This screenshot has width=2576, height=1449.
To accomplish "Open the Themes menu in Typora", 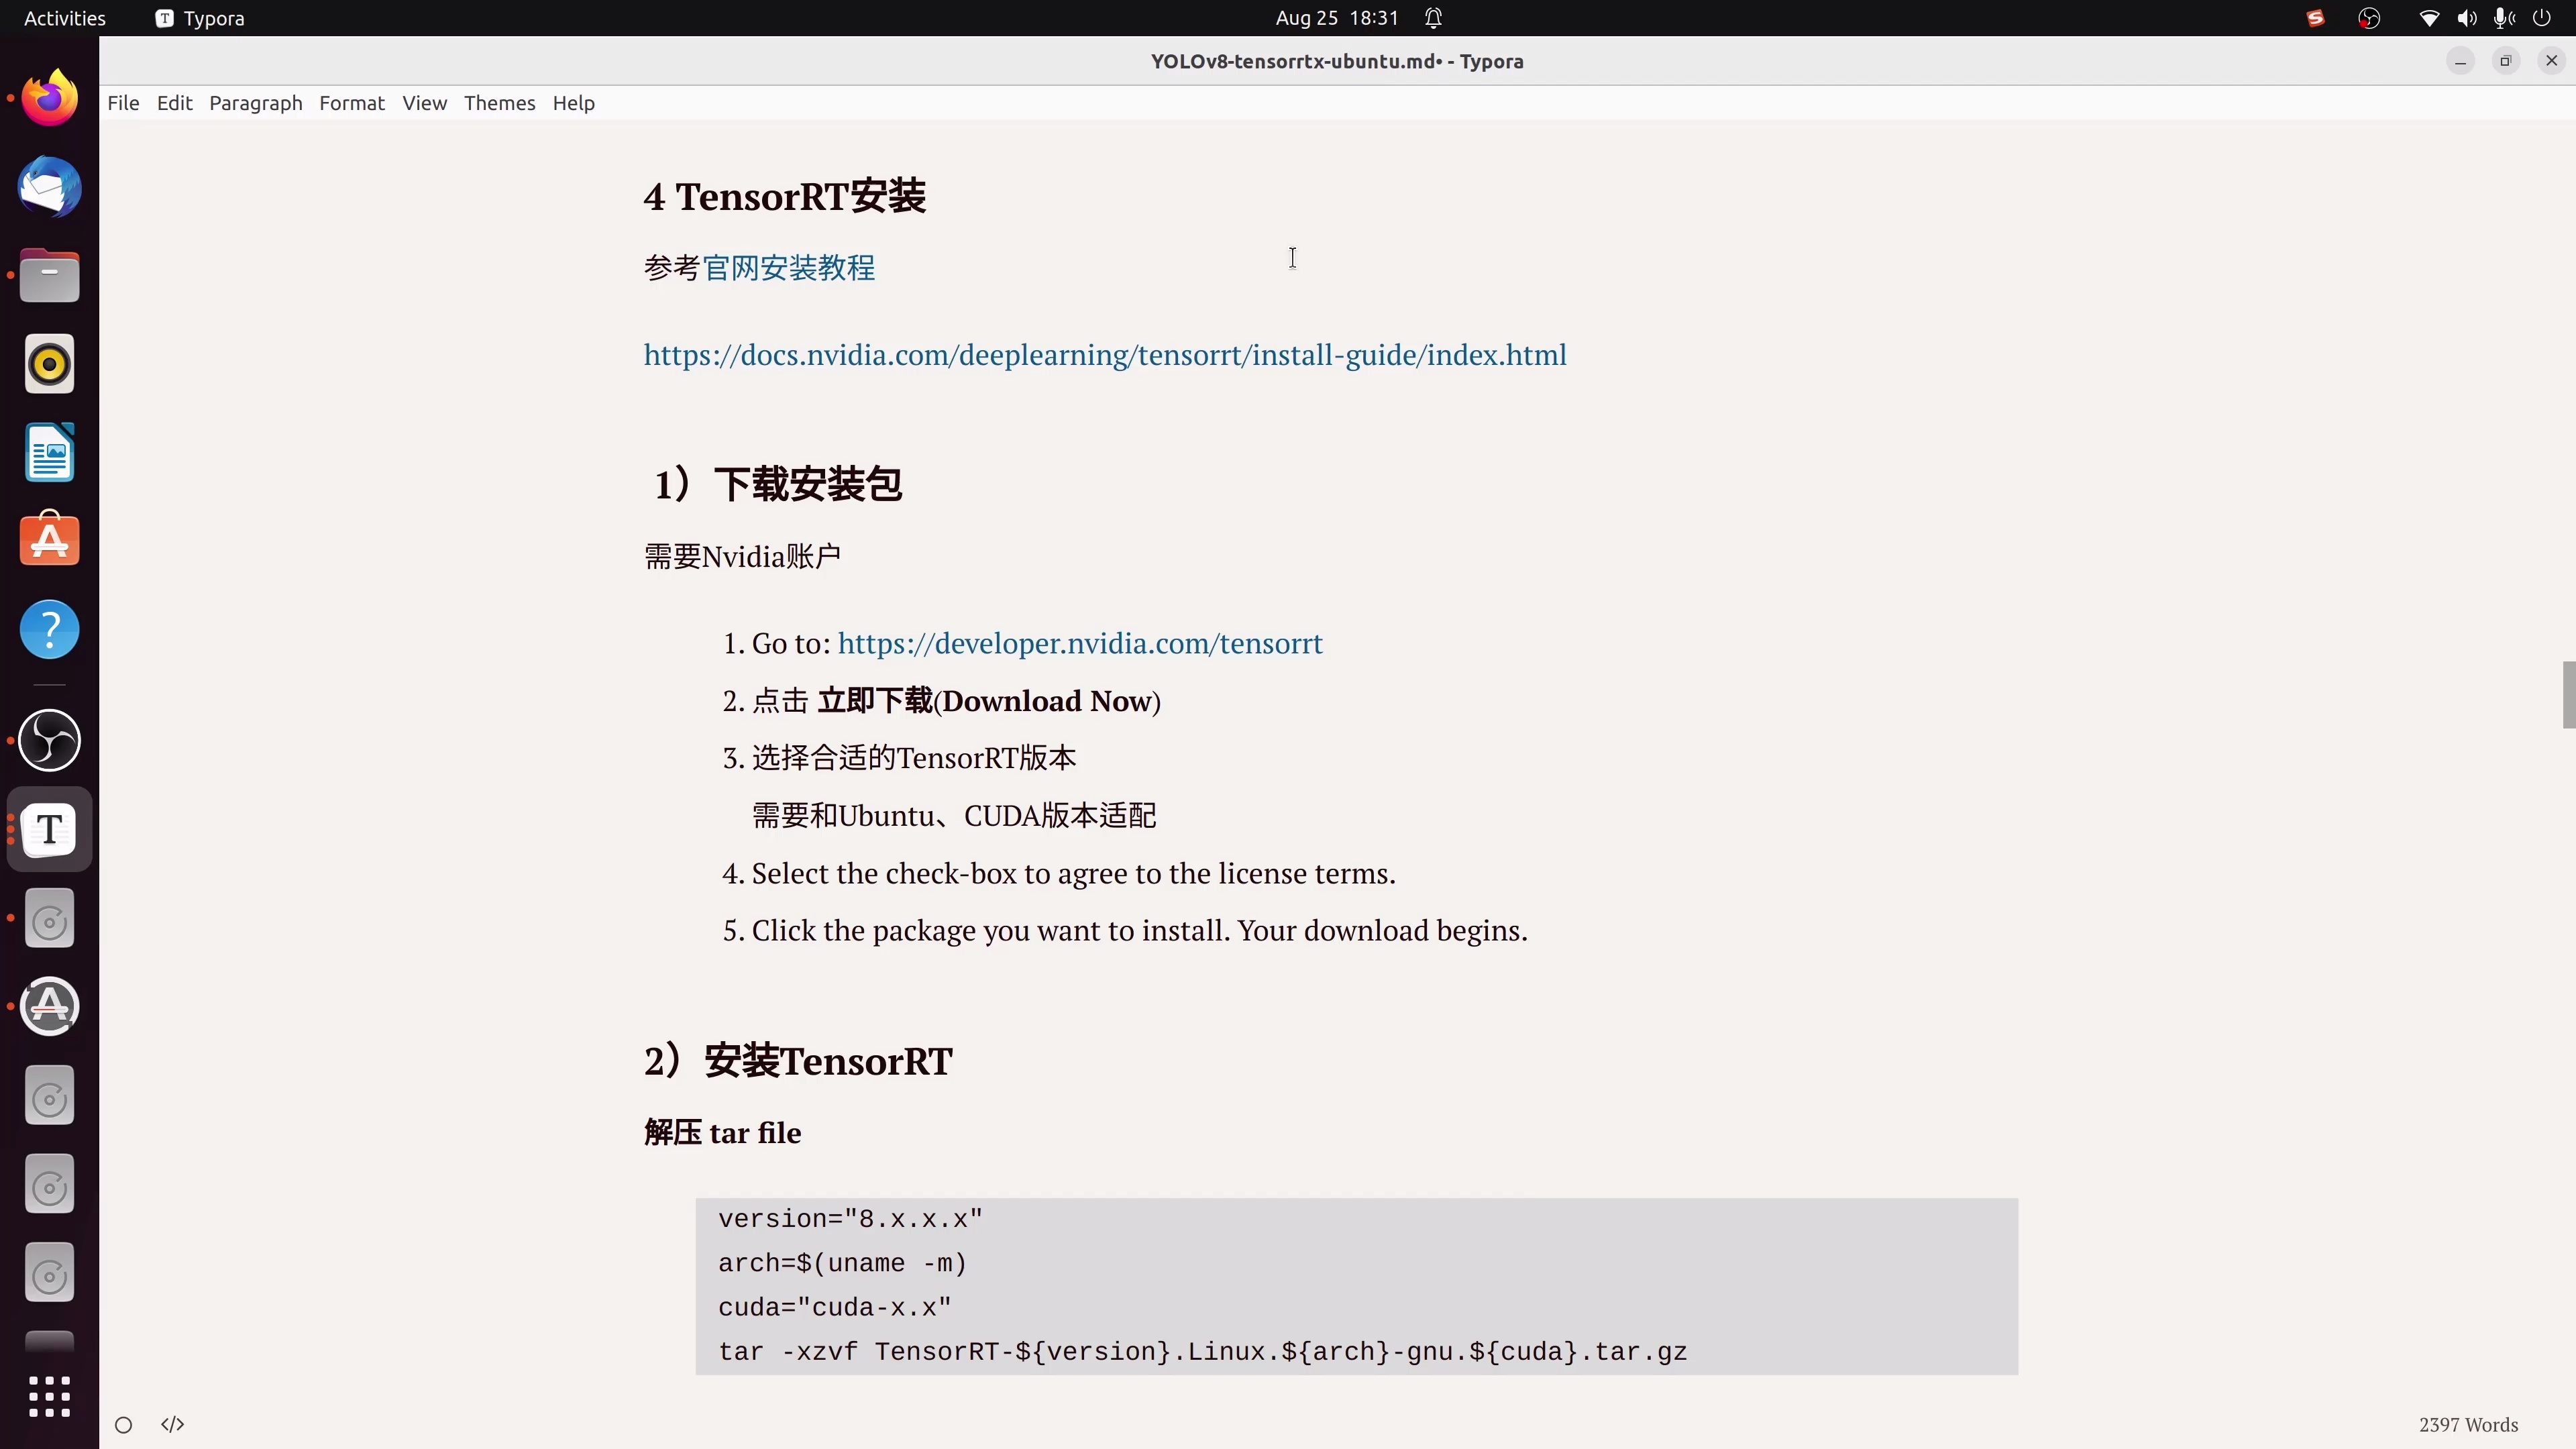I will coord(499,103).
